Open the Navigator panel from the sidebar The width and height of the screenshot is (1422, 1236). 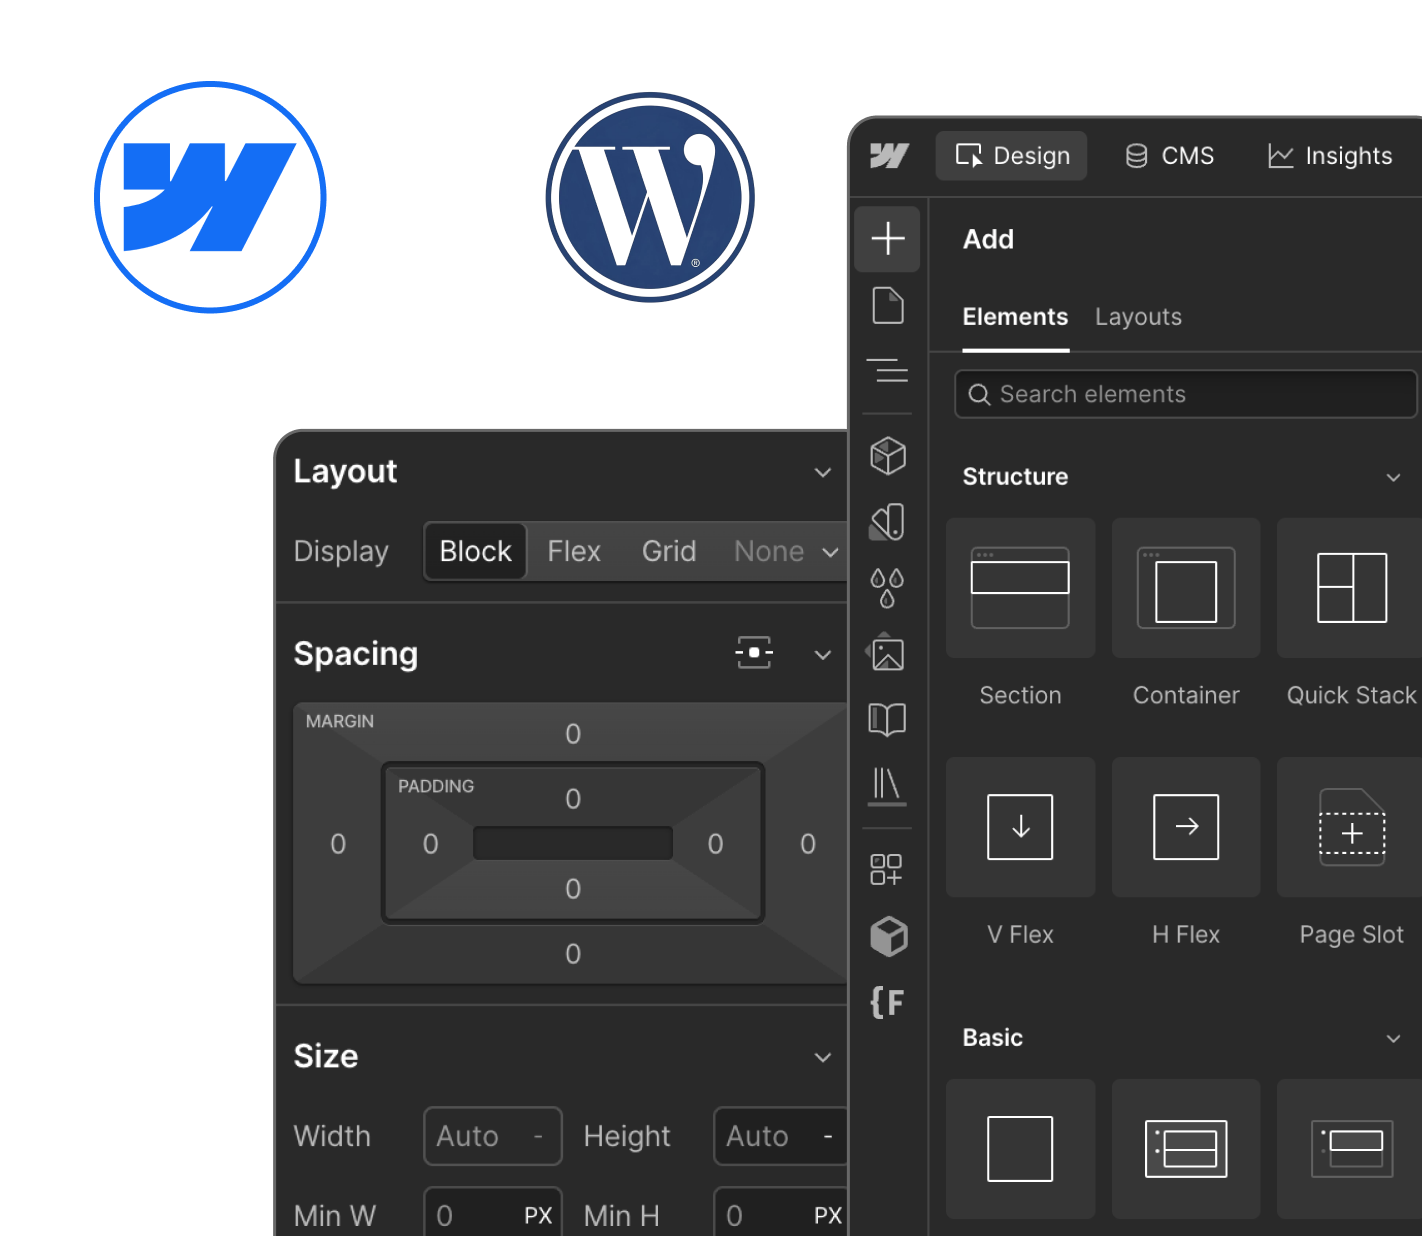(x=888, y=370)
